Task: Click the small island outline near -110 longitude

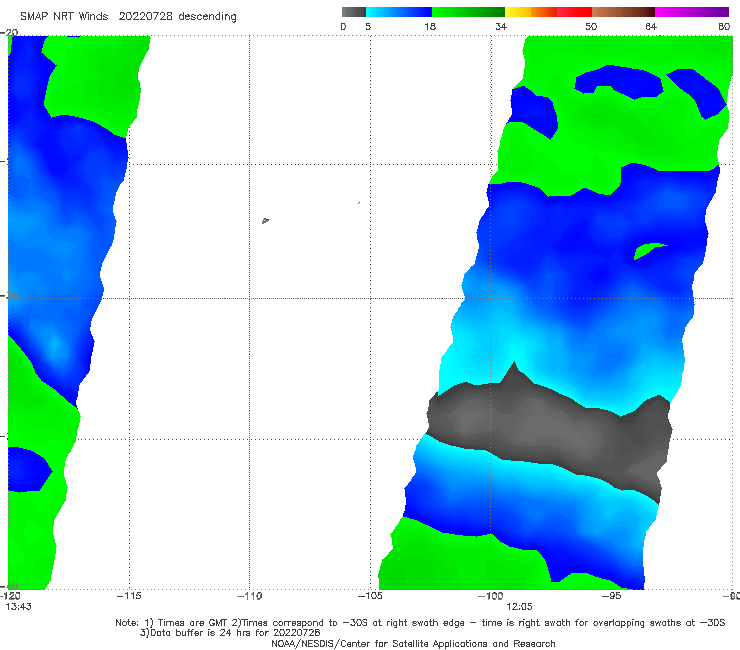Action: pyautogui.click(x=265, y=220)
